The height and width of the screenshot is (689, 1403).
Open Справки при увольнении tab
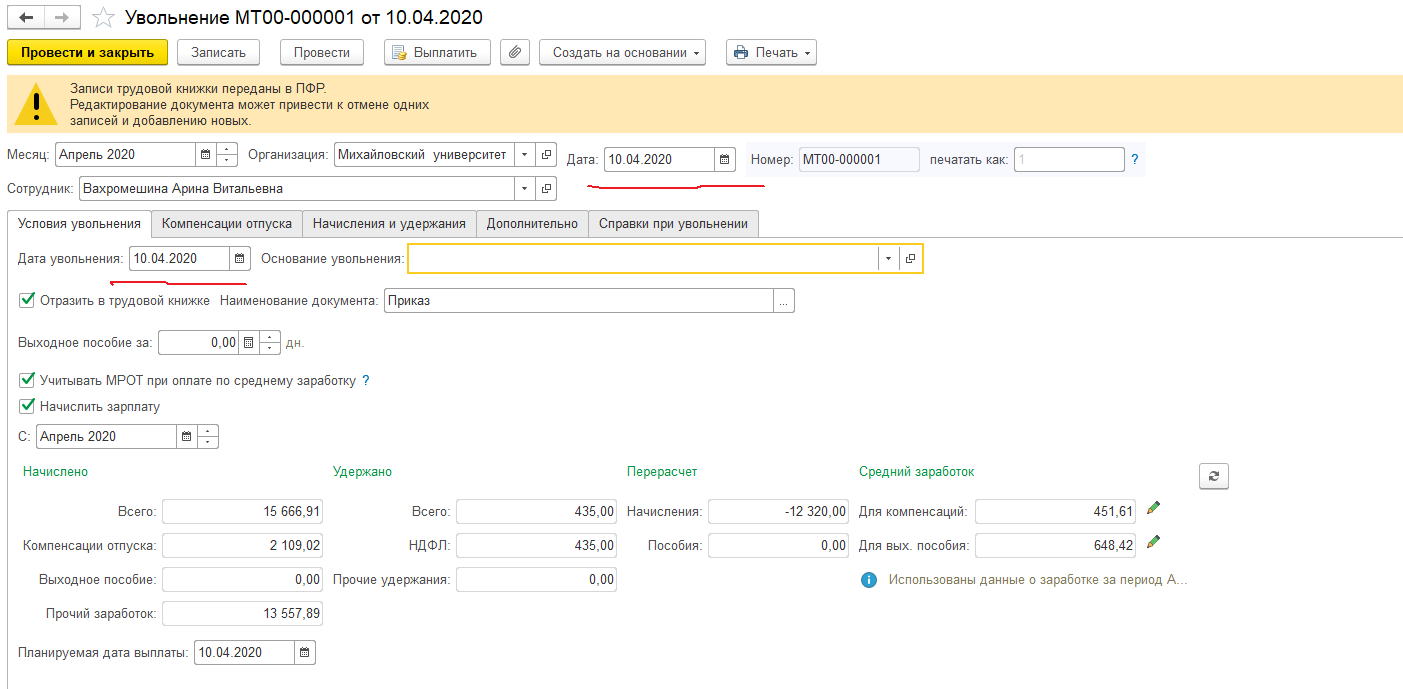point(674,224)
